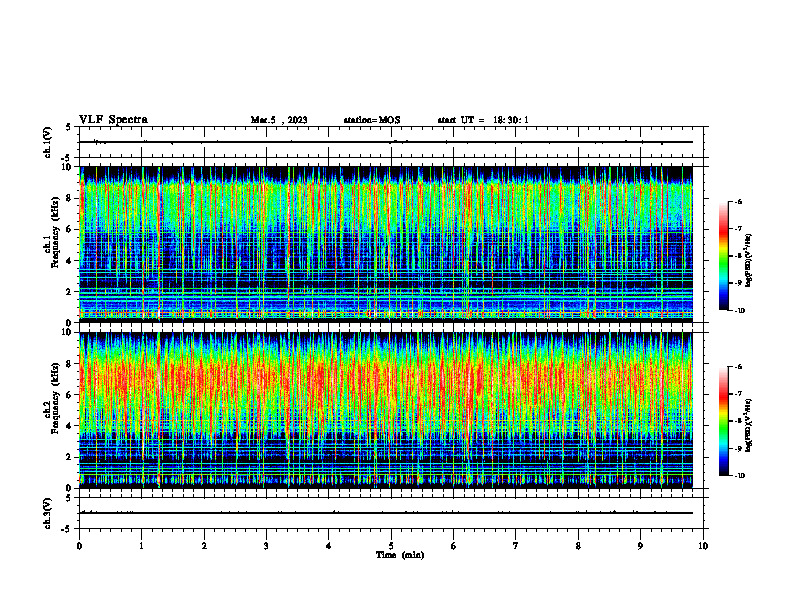
Task: Click the ch.1 spectrogram color bar
Action: coord(723,256)
